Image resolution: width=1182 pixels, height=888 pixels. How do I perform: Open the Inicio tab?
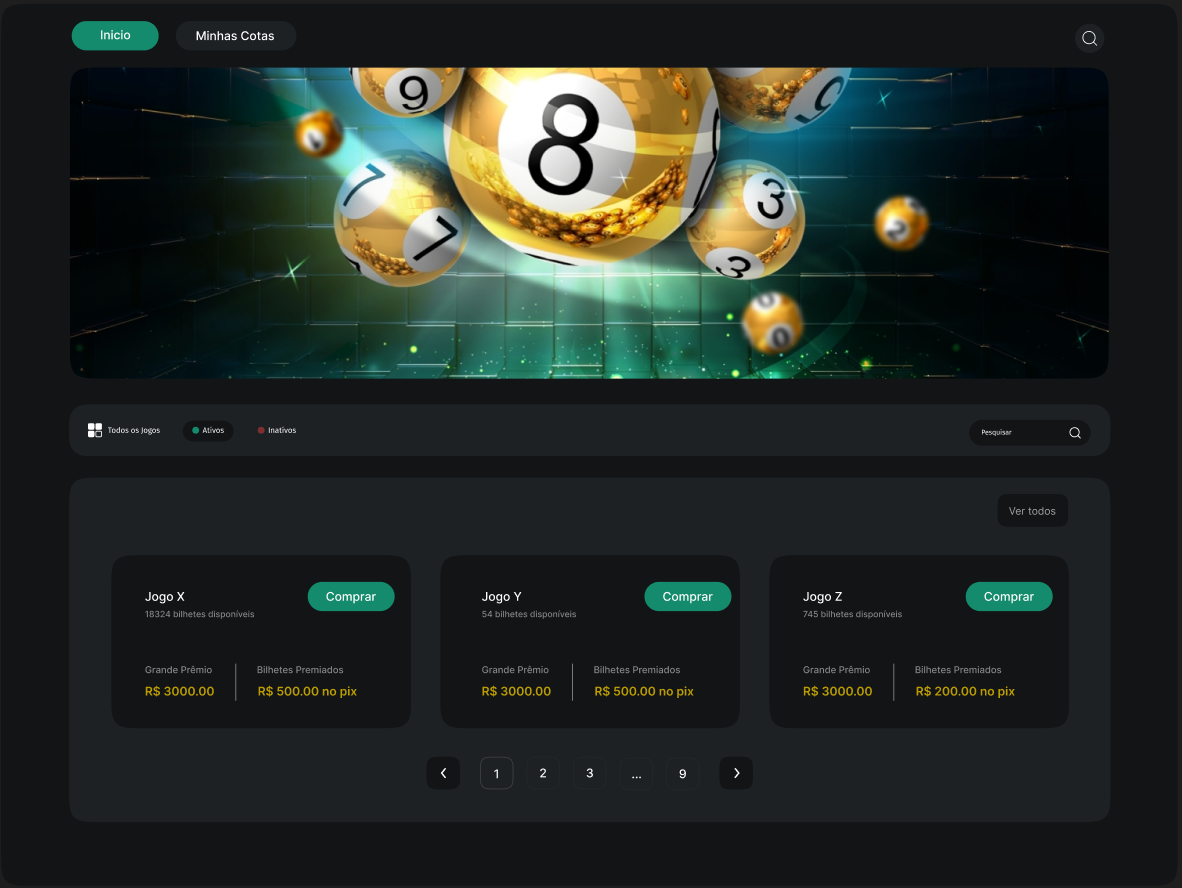(x=115, y=35)
